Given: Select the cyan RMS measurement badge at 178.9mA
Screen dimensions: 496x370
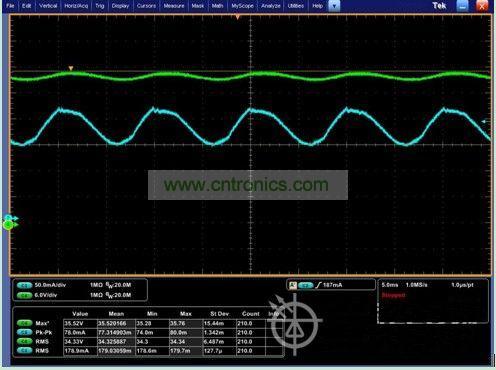Looking at the screenshot, I should 24,351.
